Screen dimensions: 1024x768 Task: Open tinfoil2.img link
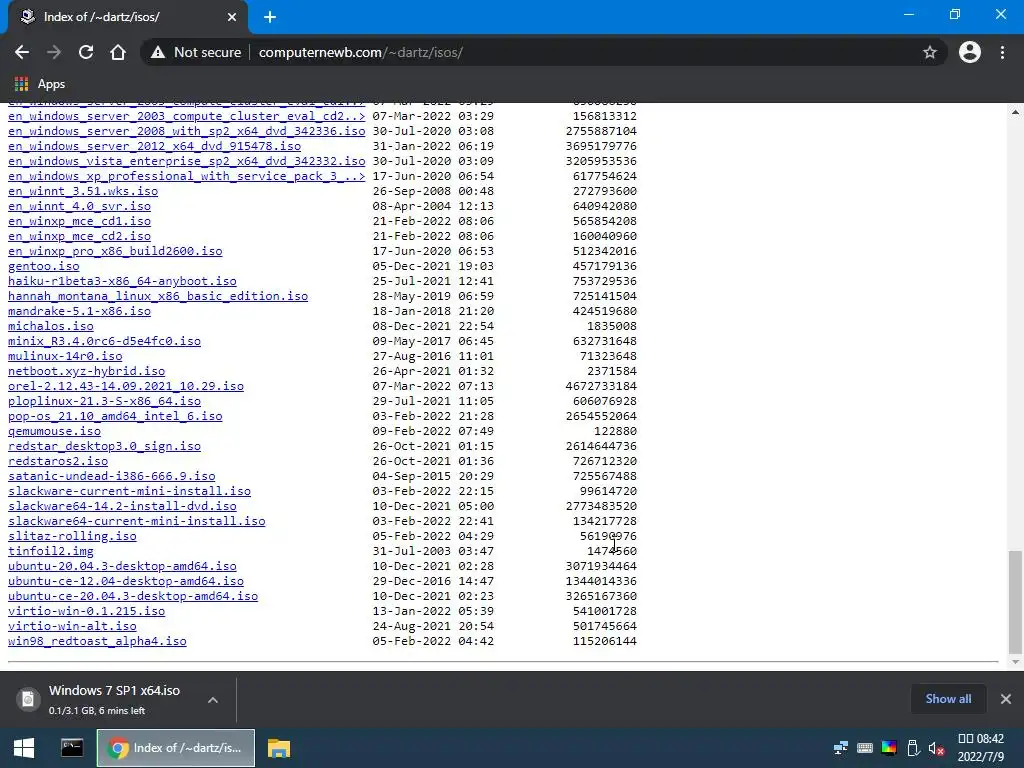tap(51, 551)
